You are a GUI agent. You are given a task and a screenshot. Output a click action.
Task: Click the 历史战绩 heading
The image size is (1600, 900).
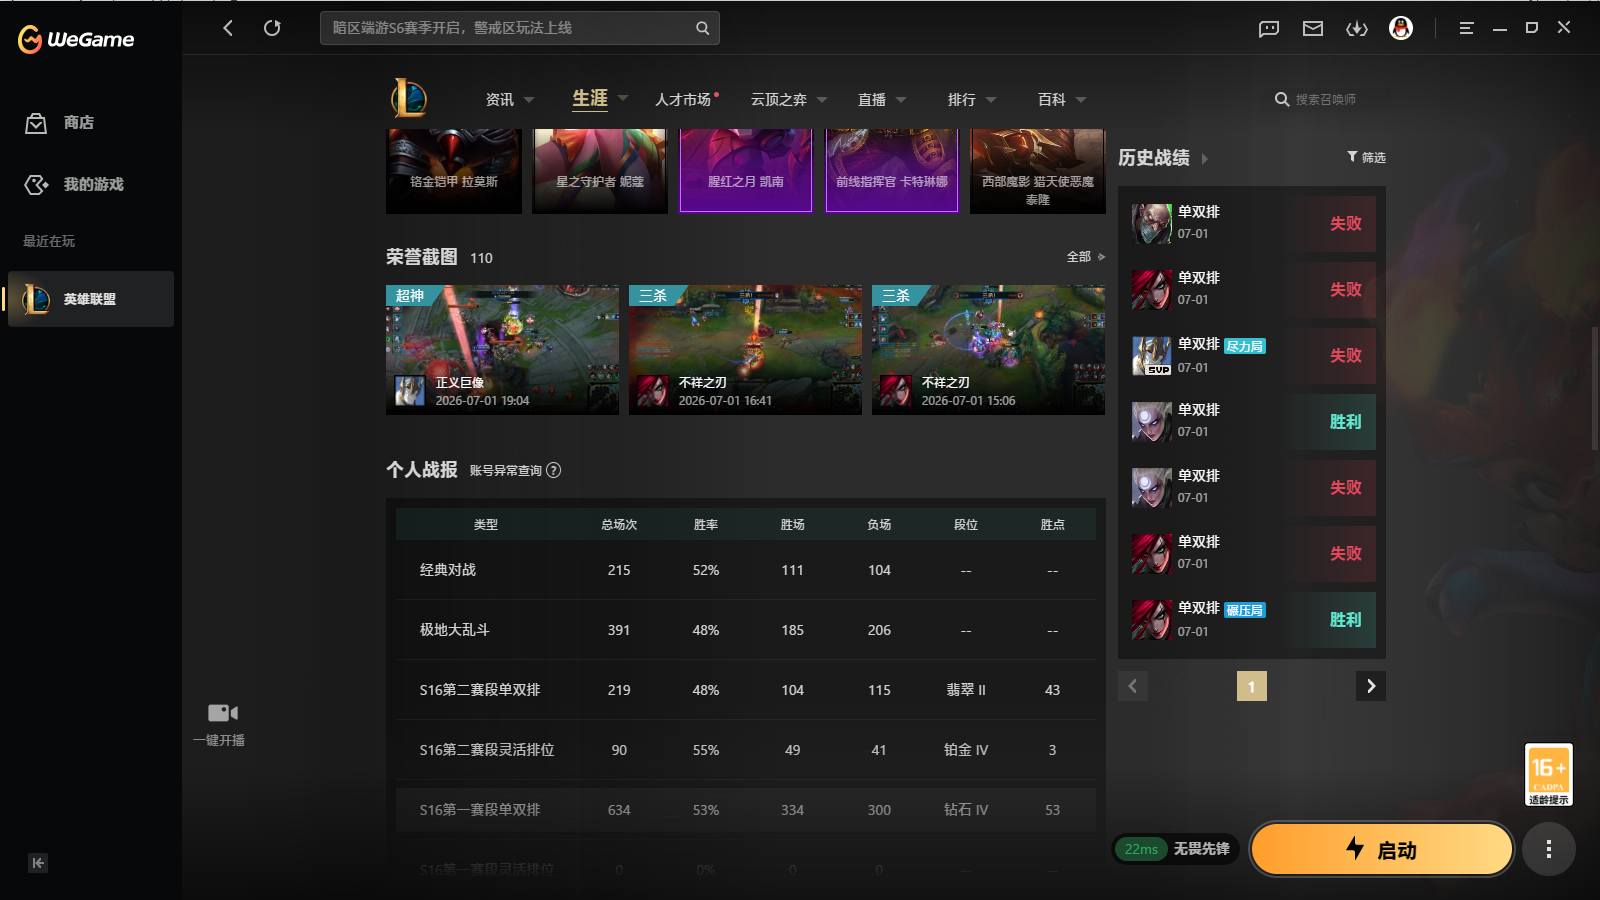click(x=1154, y=158)
